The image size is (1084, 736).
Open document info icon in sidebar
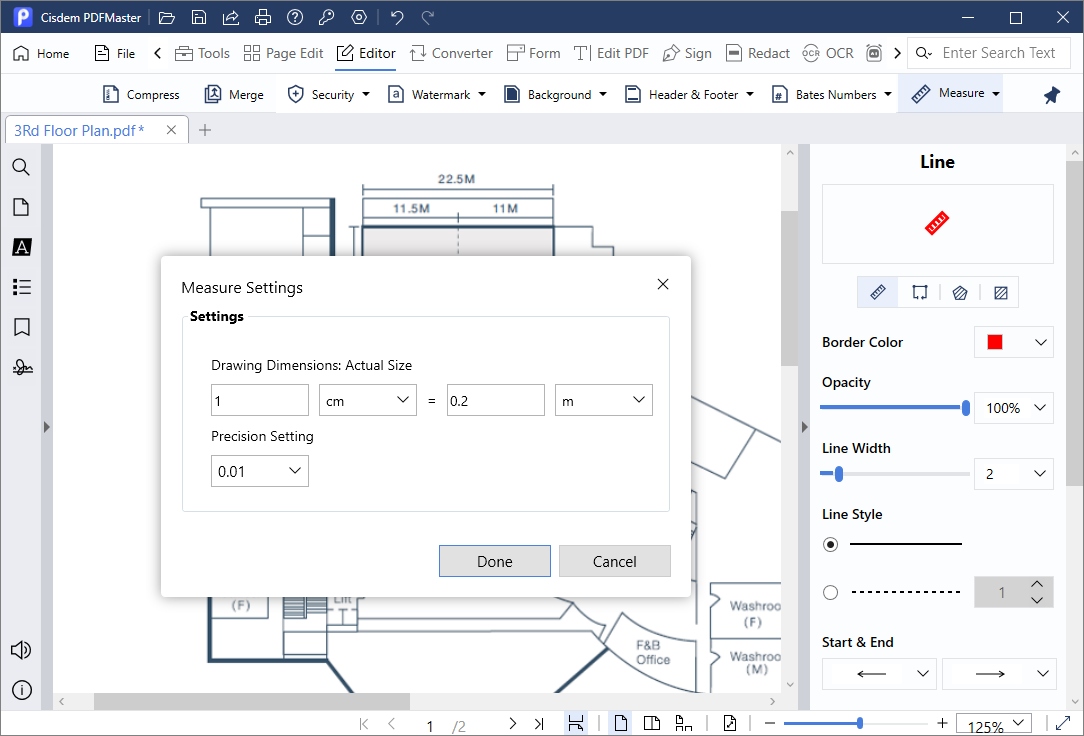click(22, 690)
